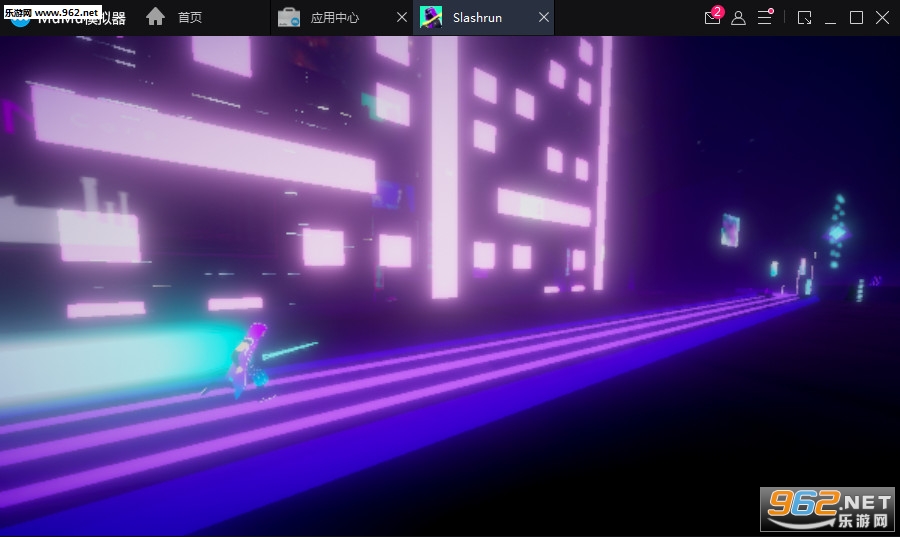Click the home house icon
Viewport: 900px width, 537px height.
[155, 17]
